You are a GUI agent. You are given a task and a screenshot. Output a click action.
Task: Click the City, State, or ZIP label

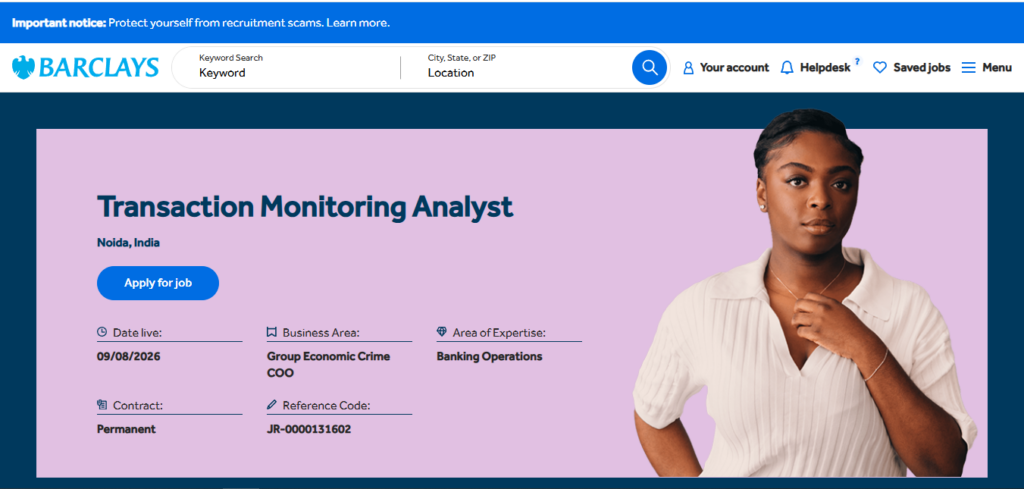(462, 57)
